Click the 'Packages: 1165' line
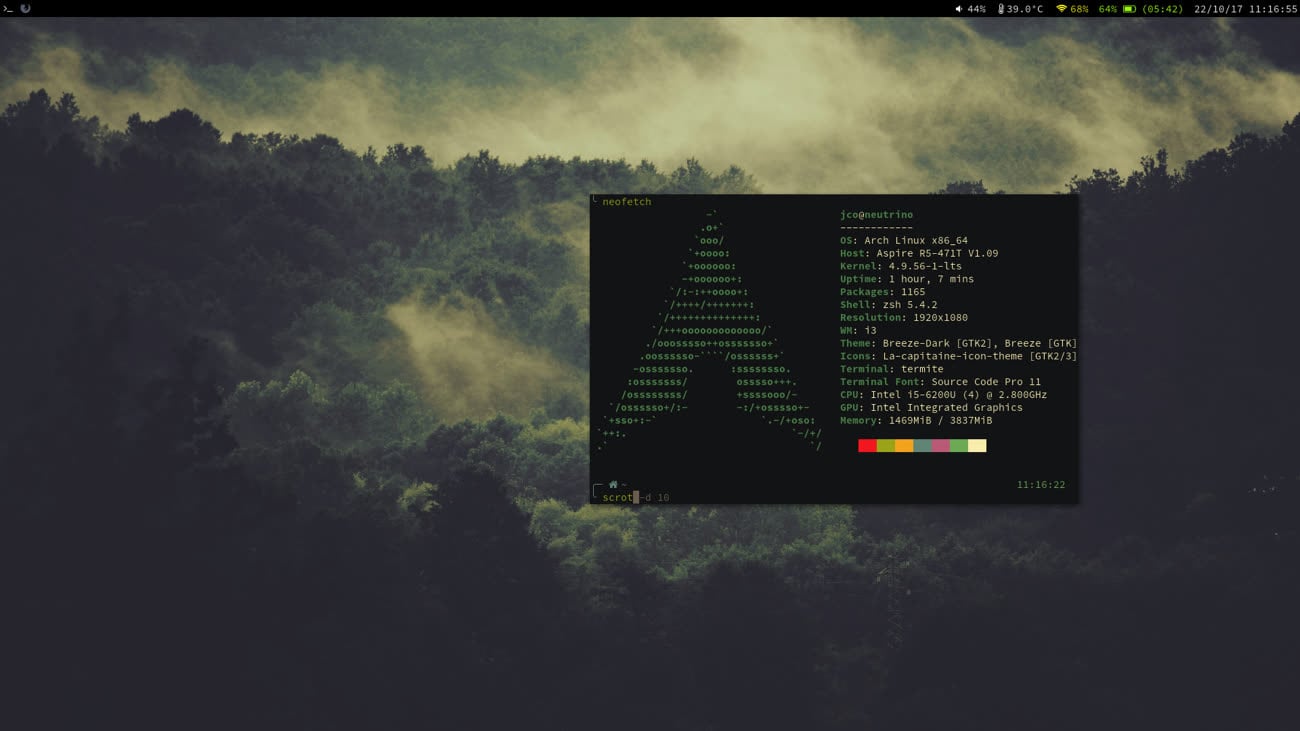 [x=883, y=292]
